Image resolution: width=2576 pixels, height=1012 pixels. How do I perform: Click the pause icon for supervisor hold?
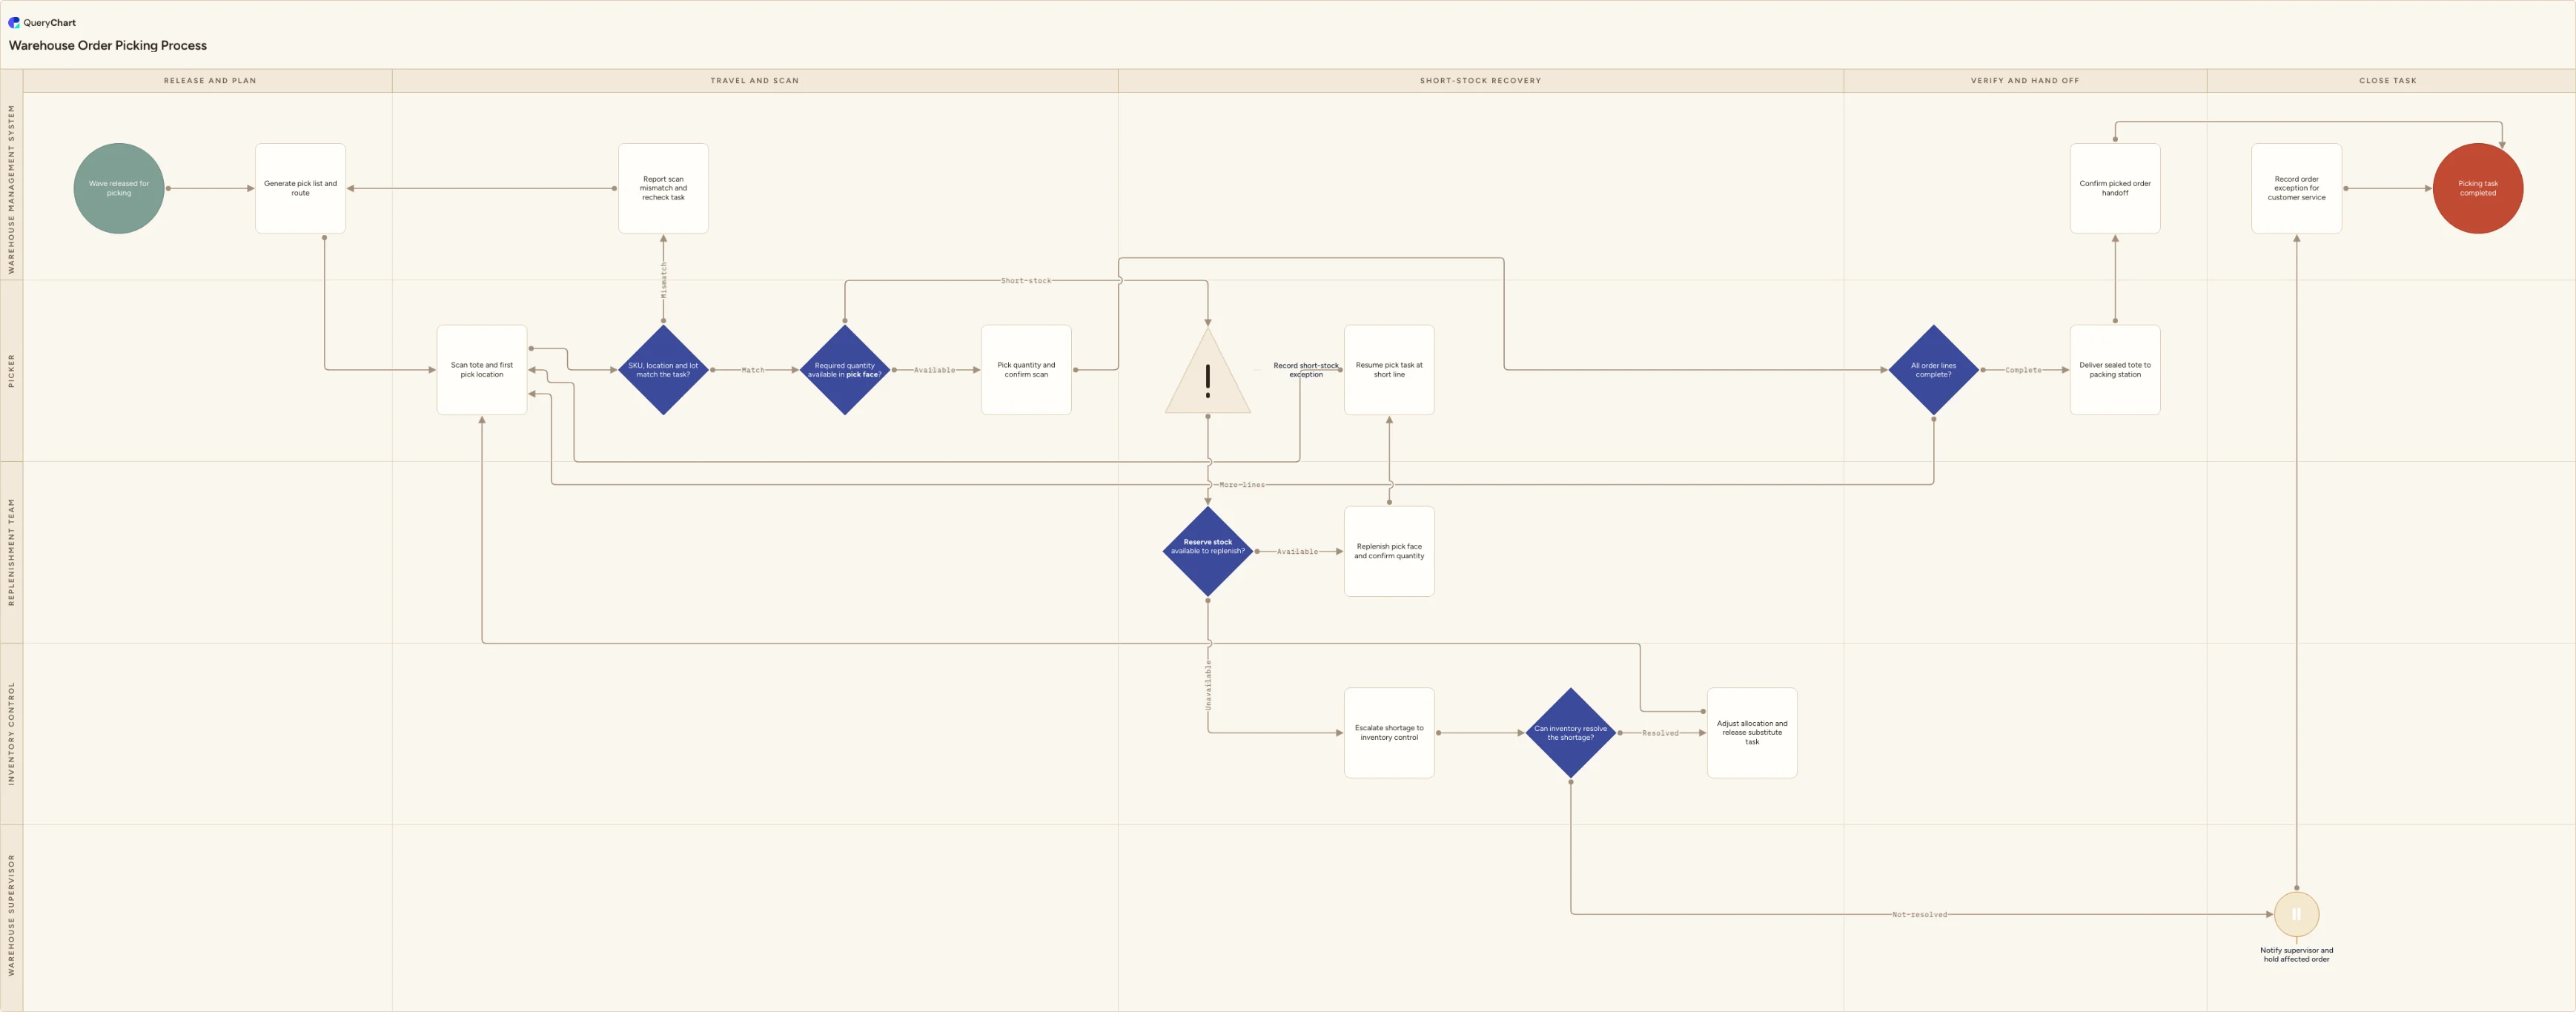[x=2296, y=914]
